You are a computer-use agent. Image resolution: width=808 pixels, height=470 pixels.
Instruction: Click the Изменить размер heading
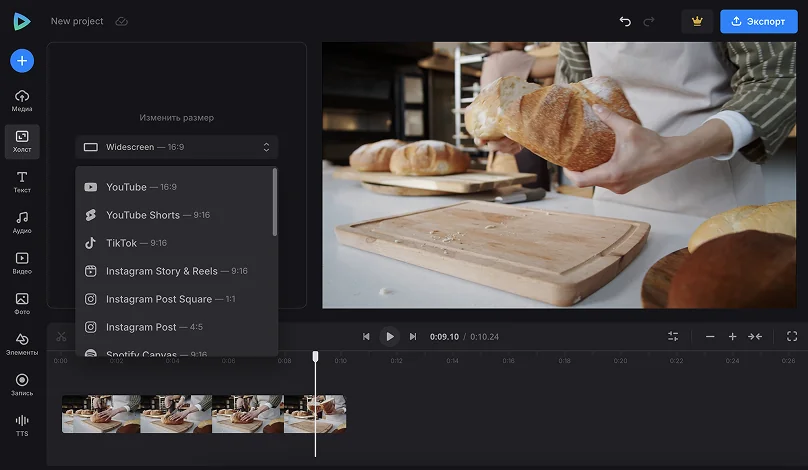(176, 118)
